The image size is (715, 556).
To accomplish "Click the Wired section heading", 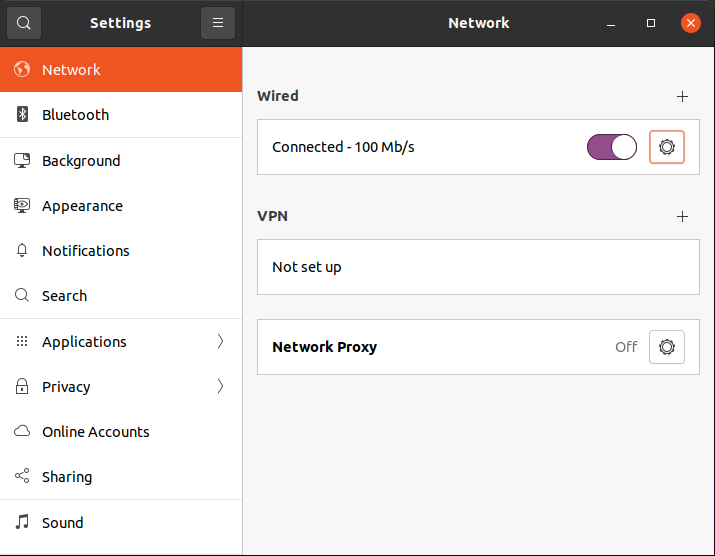I will pyautogui.click(x=278, y=96).
